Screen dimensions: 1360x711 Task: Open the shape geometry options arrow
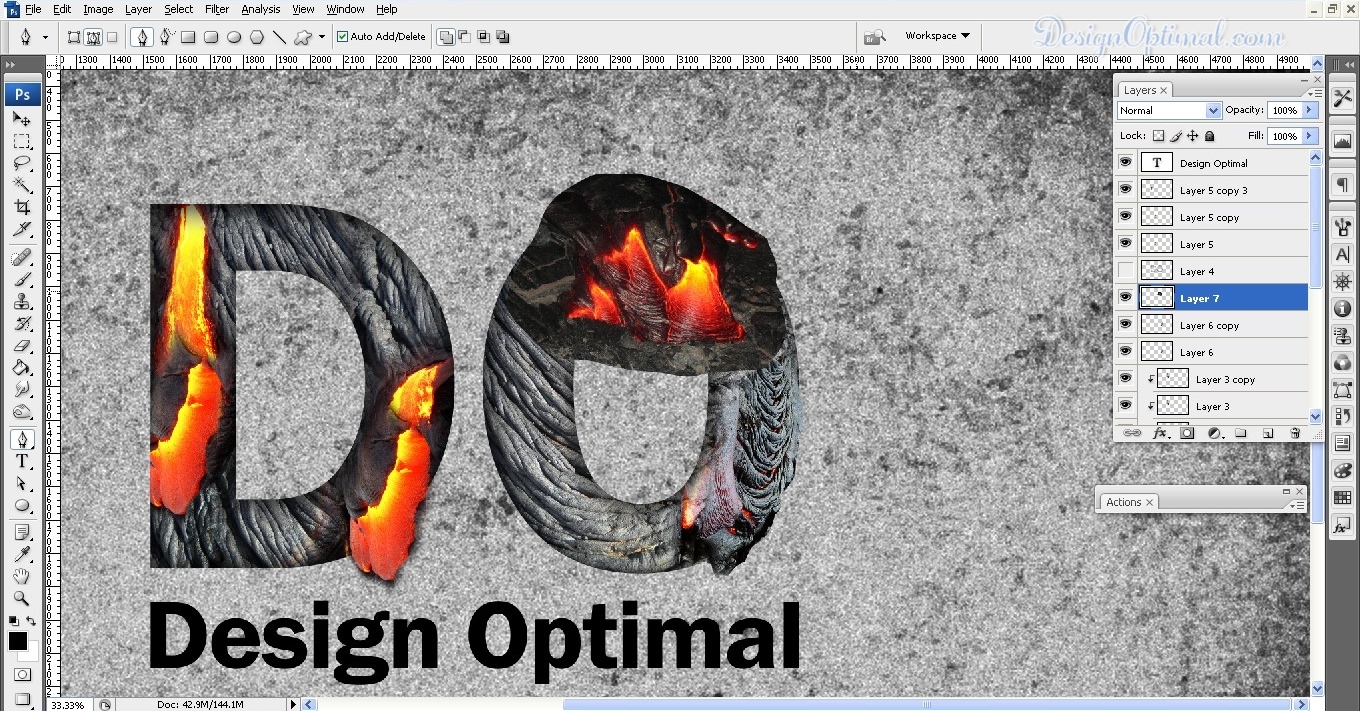pyautogui.click(x=322, y=37)
